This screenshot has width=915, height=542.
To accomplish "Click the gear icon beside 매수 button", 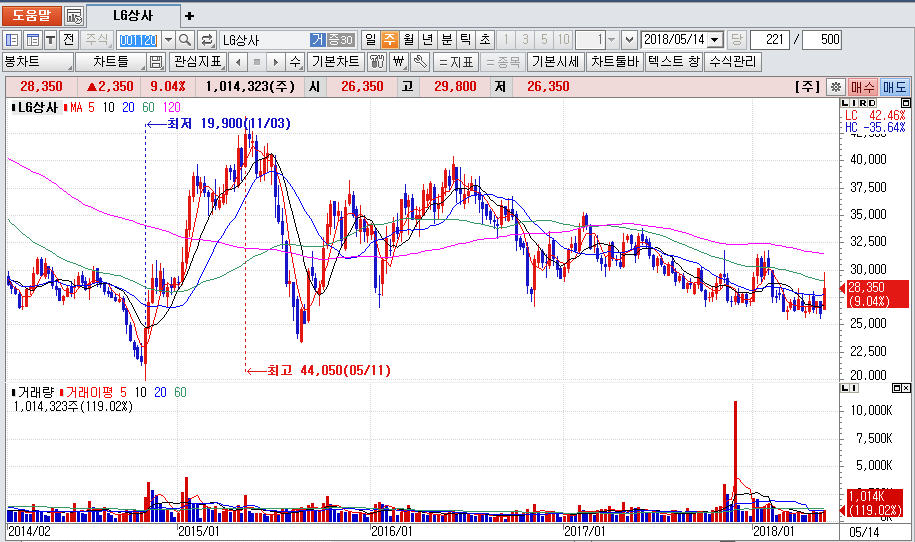I will 836,87.
